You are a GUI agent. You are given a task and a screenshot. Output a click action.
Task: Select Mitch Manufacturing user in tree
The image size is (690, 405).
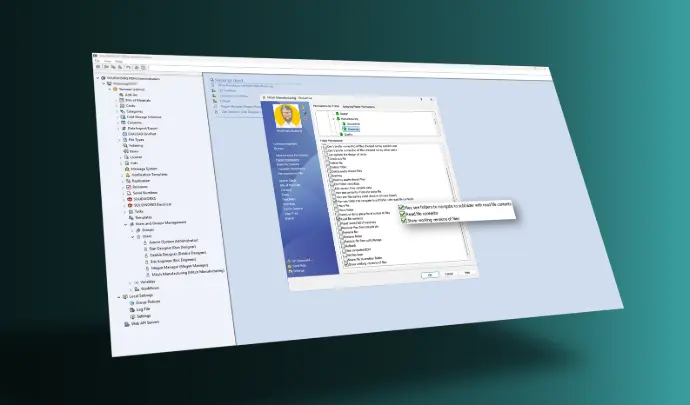coord(188,273)
